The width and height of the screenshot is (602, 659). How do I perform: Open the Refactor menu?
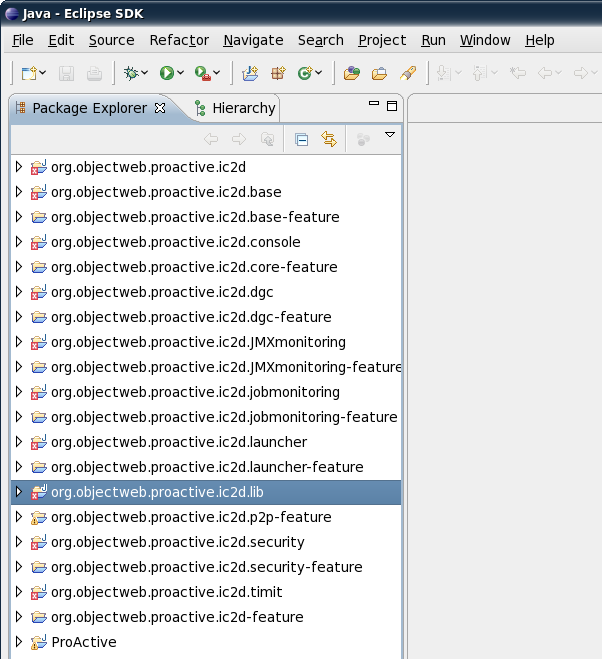coord(179,40)
